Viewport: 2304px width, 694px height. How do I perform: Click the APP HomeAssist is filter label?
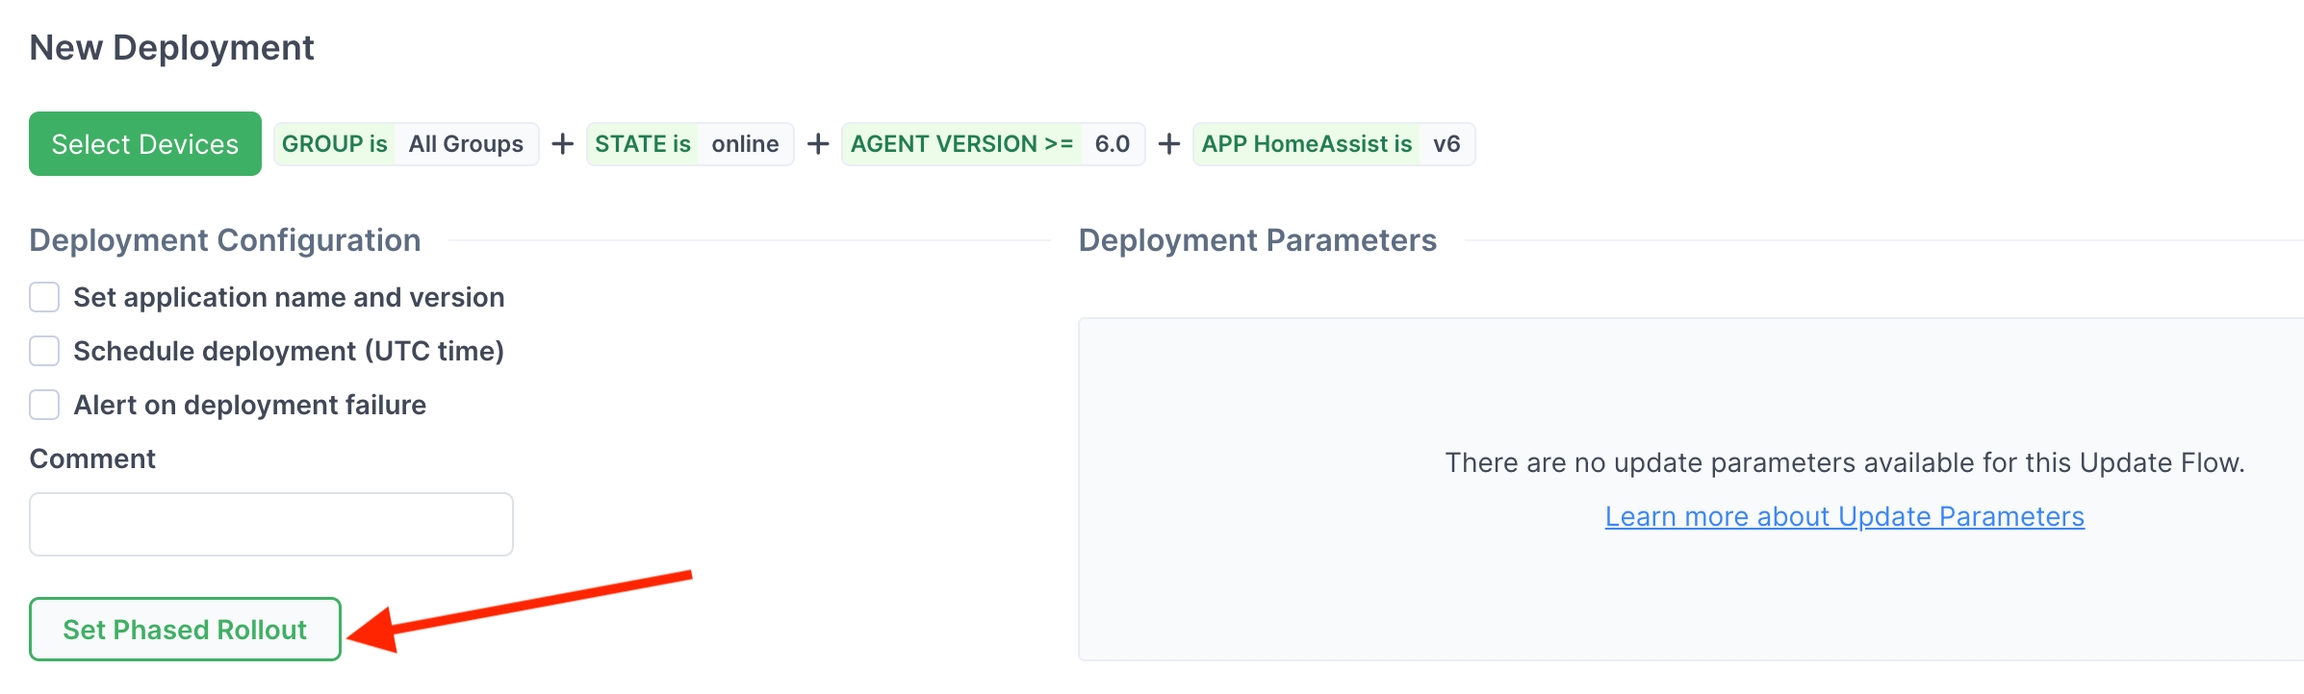click(1306, 144)
